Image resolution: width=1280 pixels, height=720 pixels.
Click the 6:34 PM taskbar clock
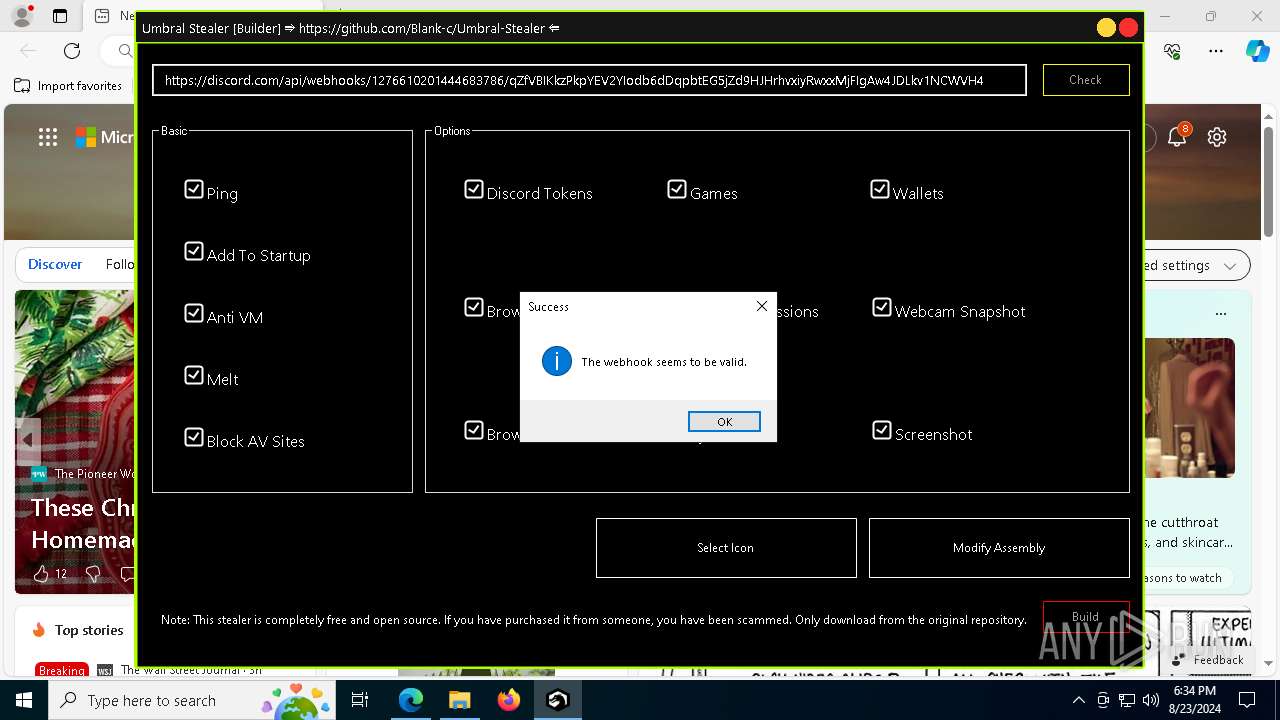click(x=1194, y=700)
